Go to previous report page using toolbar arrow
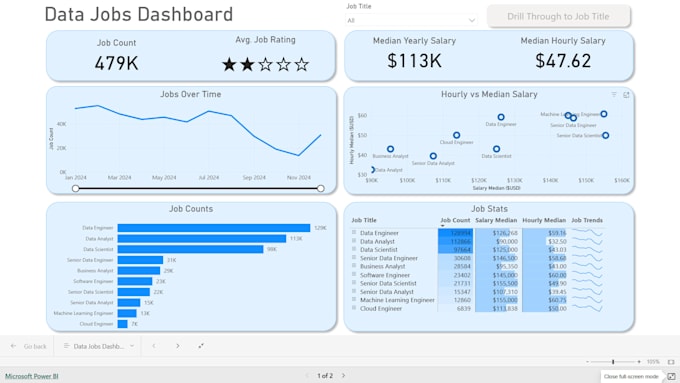The image size is (680, 383). pyautogui.click(x=154, y=346)
